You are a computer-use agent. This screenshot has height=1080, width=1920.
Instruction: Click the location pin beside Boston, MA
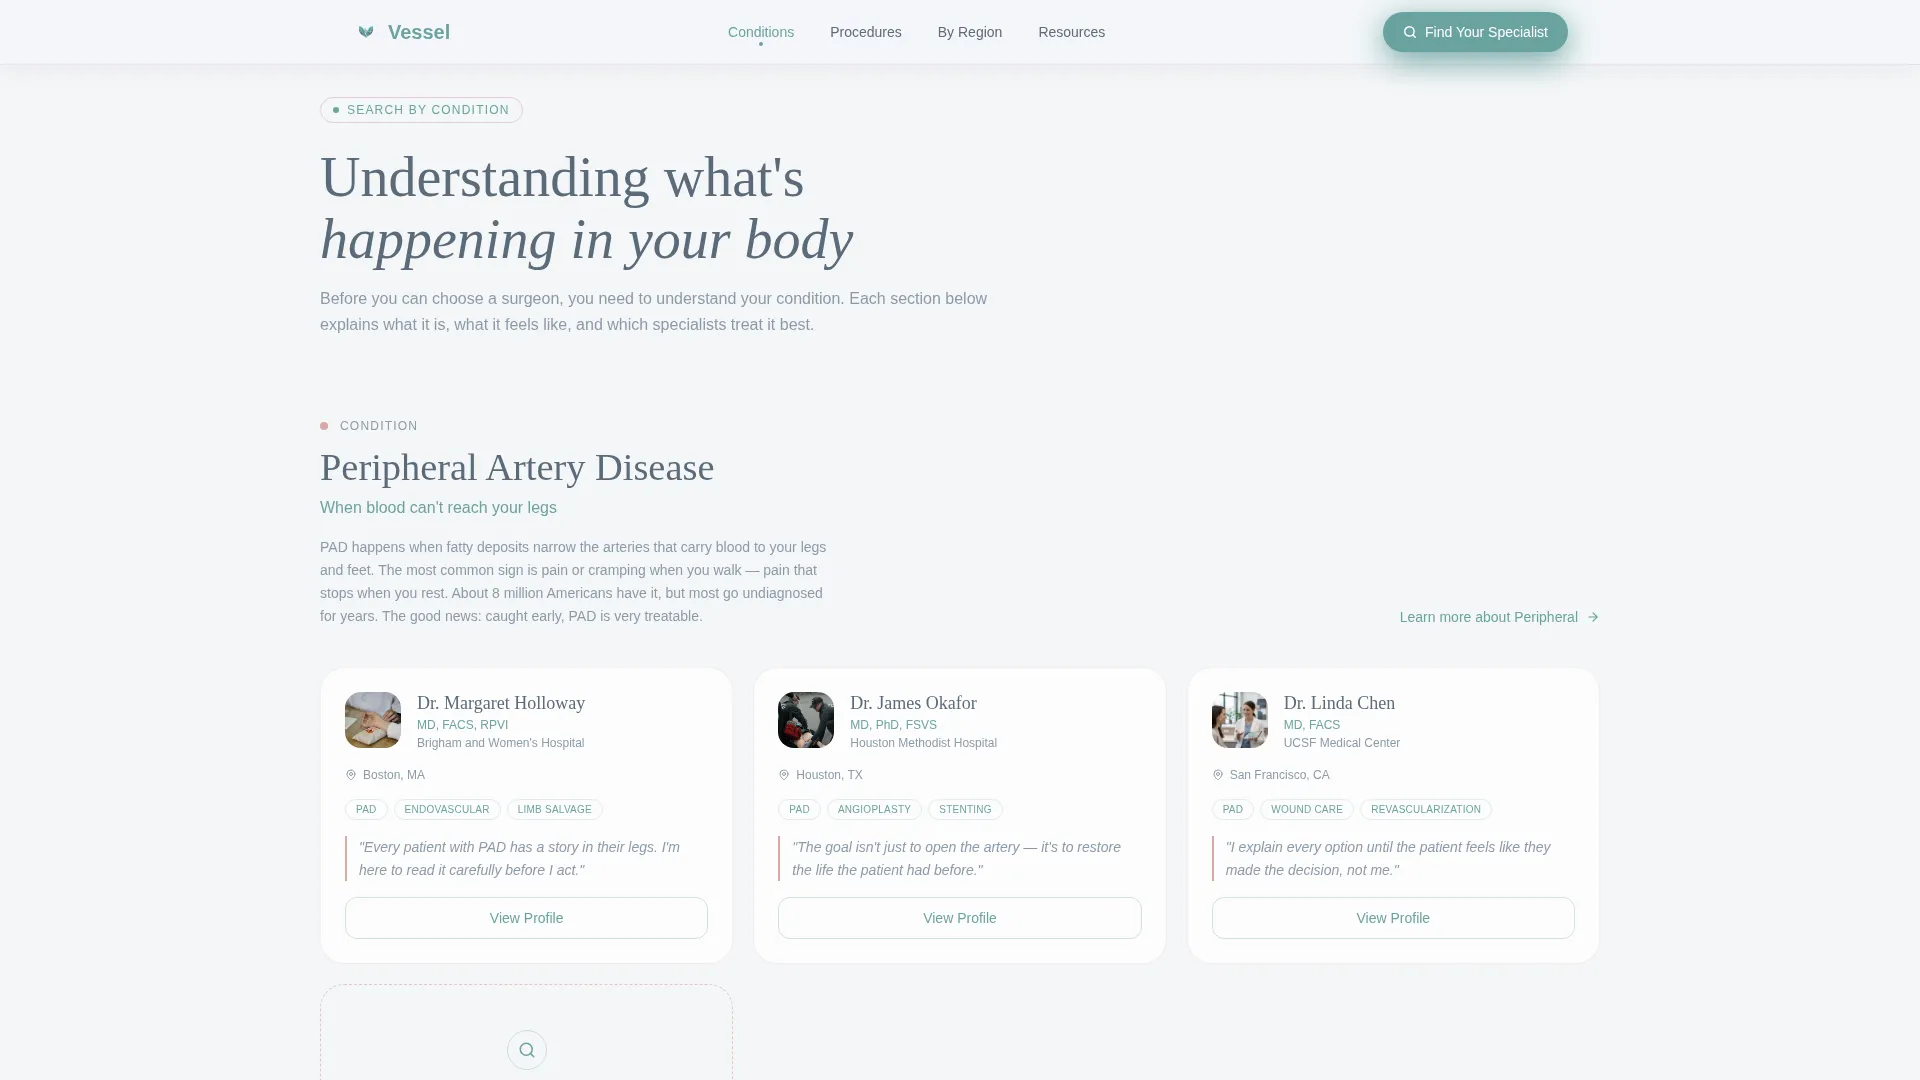pos(351,775)
